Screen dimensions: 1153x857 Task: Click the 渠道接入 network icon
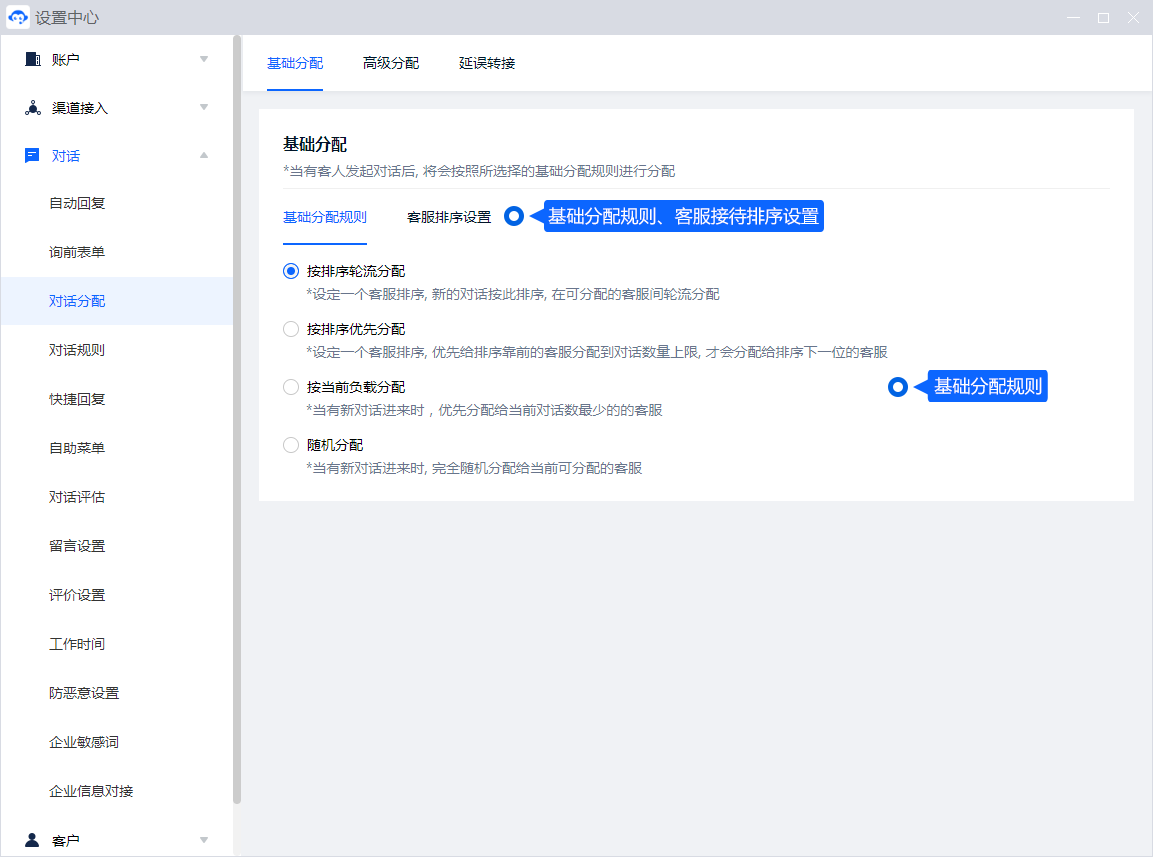pos(32,107)
